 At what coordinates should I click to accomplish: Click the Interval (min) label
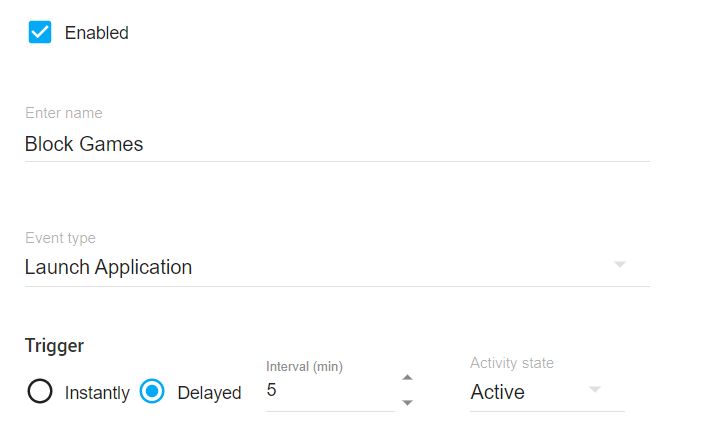pyautogui.click(x=304, y=367)
